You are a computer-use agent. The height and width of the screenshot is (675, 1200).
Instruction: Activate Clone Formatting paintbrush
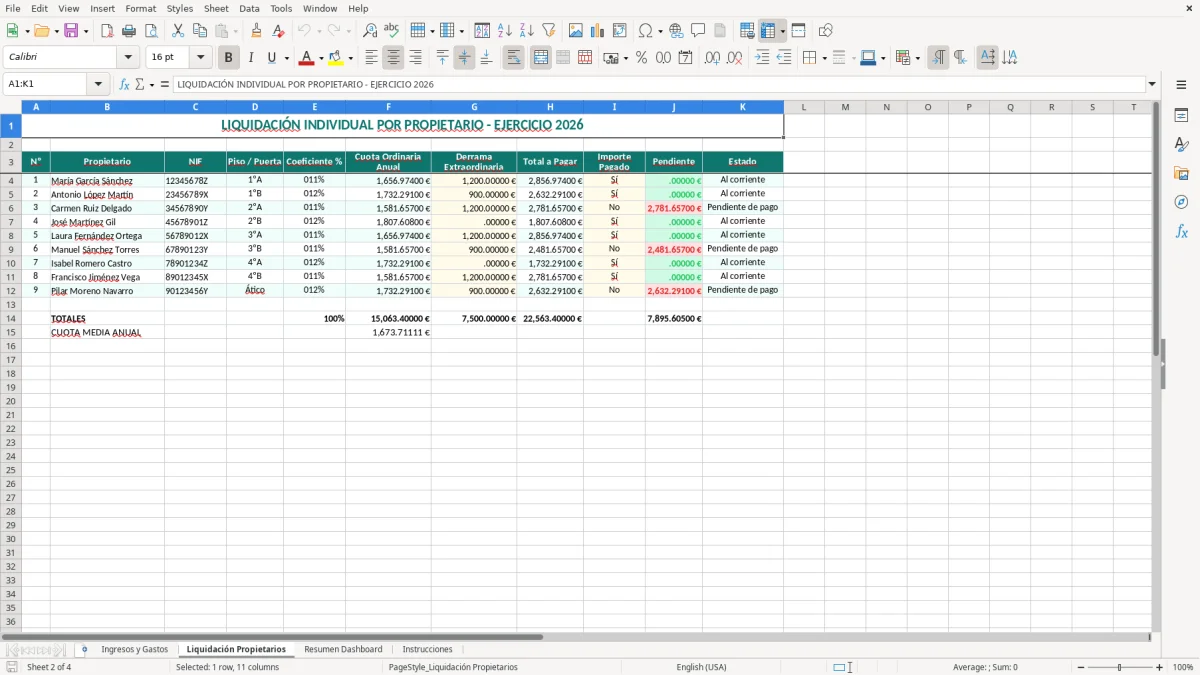[256, 31]
